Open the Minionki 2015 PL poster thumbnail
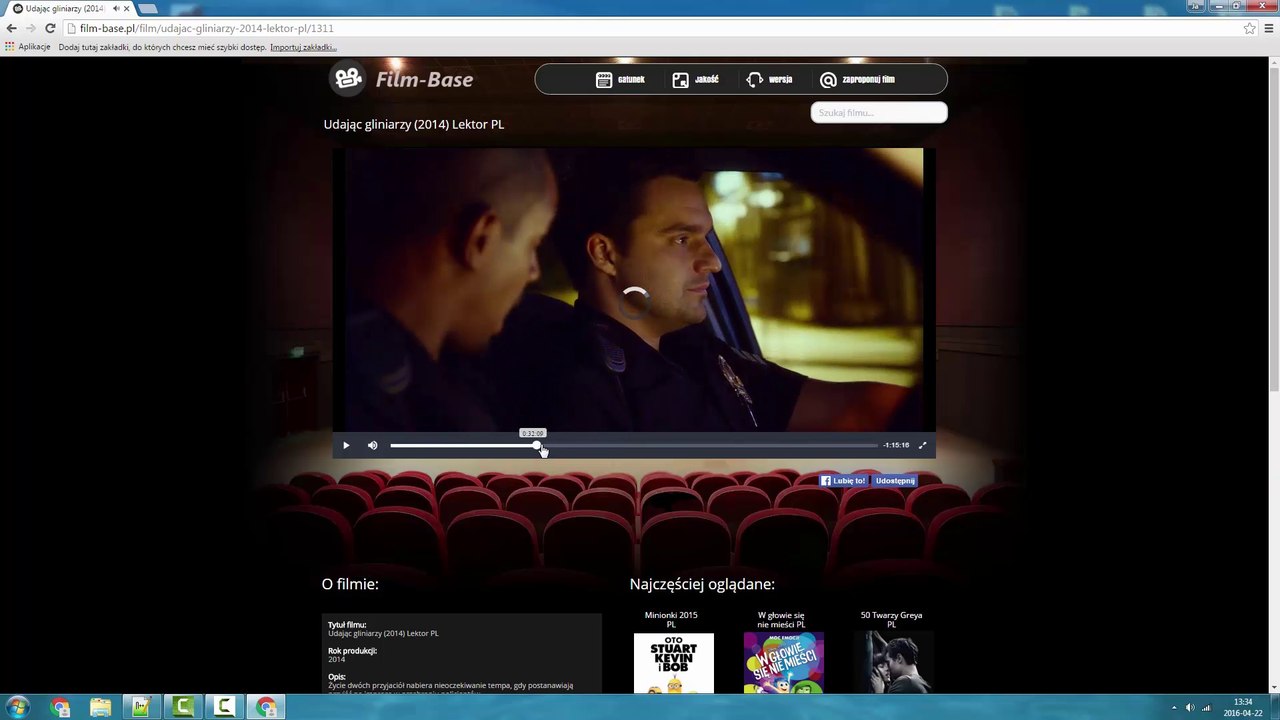1280x720 pixels. point(674,663)
